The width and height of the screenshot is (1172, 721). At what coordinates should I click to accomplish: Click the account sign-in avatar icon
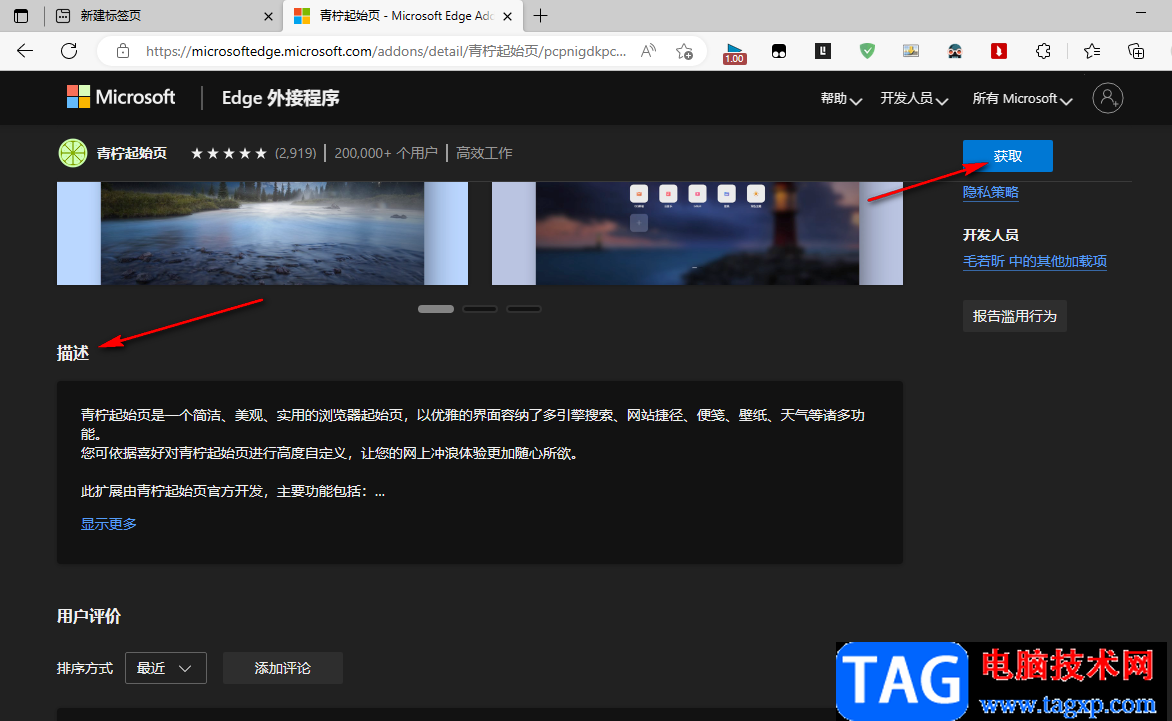point(1107,98)
